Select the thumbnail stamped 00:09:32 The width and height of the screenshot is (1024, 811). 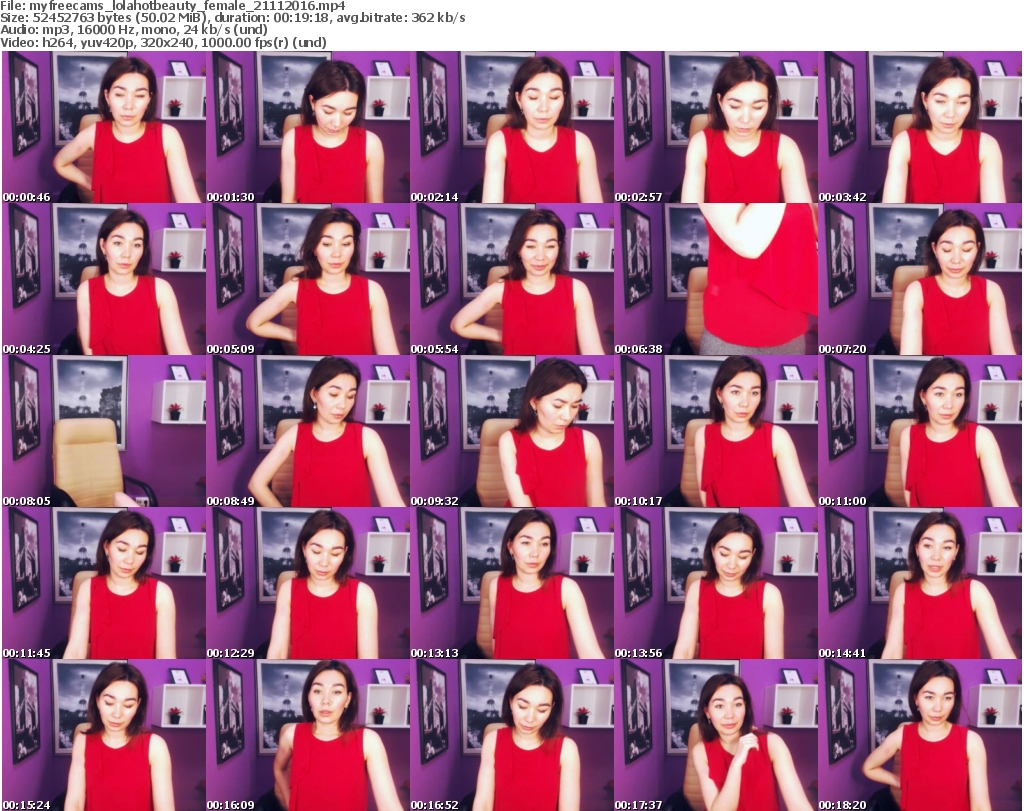pos(511,432)
